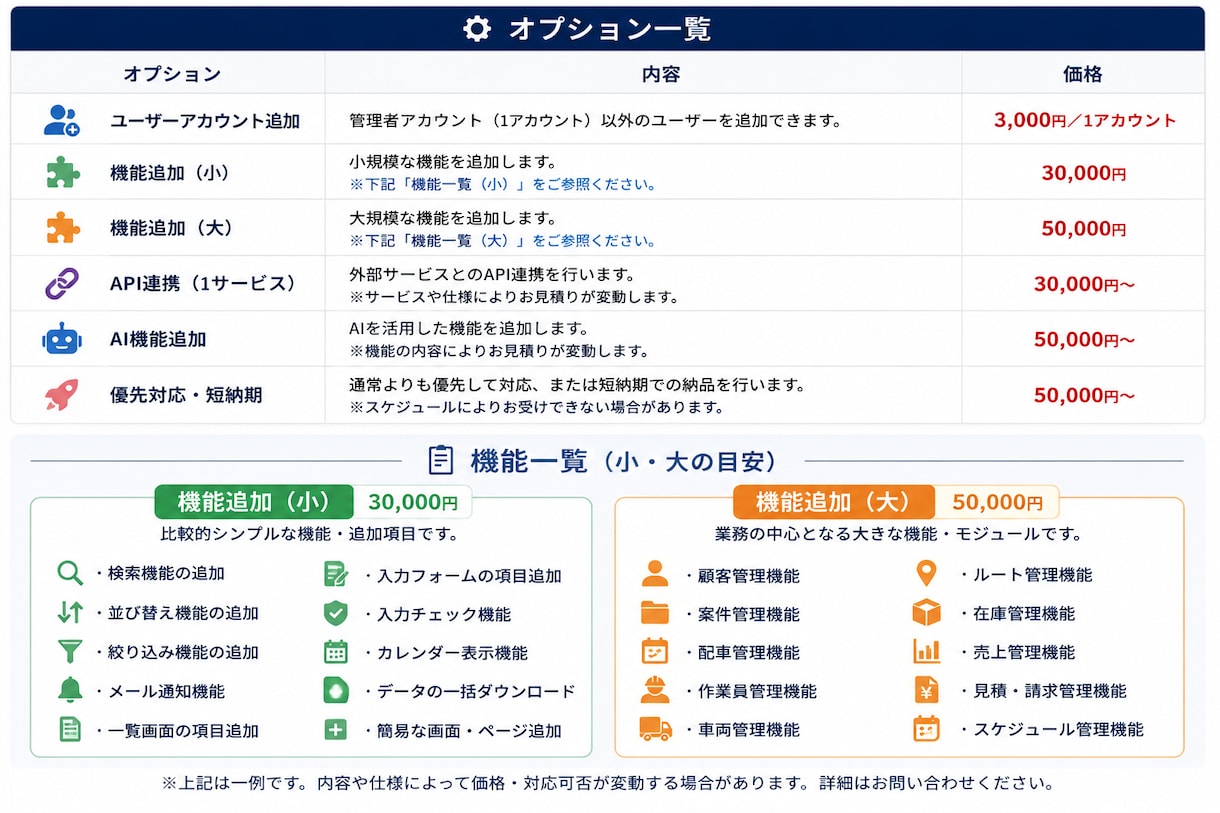The height and width of the screenshot is (813, 1220).
Task: Click the folder icon for 案件管理機能
Action: [x=655, y=613]
